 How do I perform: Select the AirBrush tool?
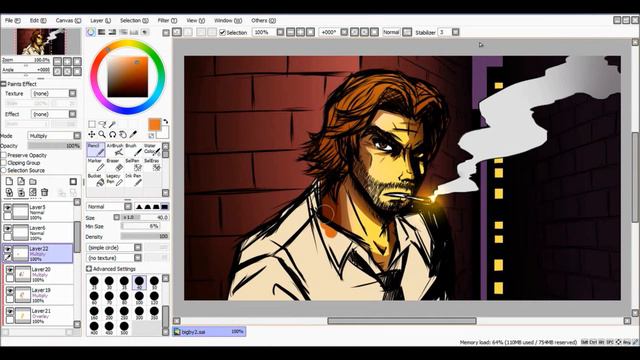tap(115, 150)
